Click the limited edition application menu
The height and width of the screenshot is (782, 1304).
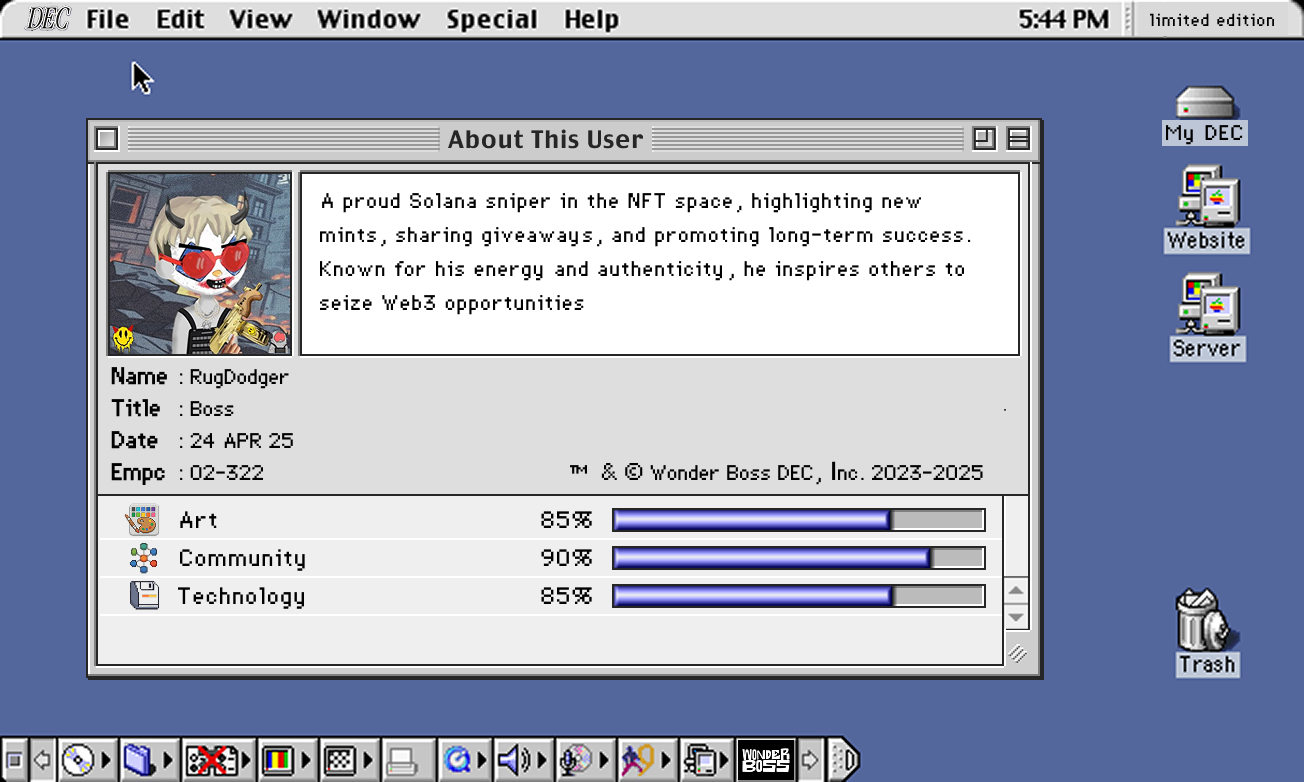[x=1211, y=19]
